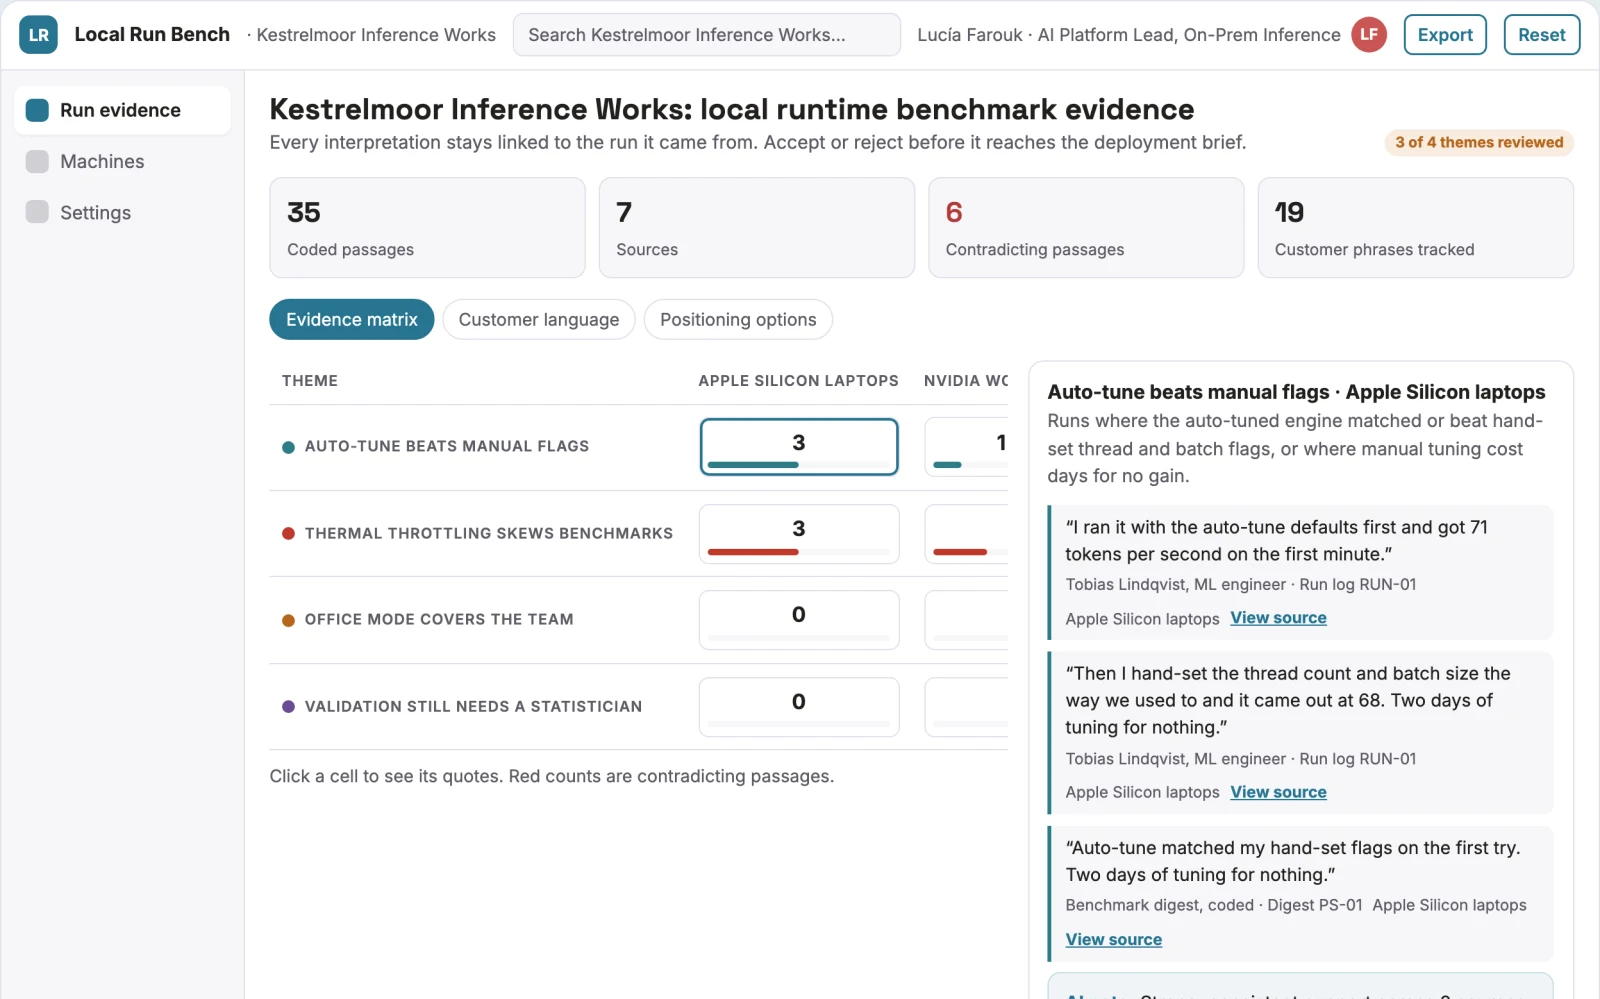Click the Run evidence sidebar icon
Viewport: 1600px width, 999px height.
click(x=37, y=110)
